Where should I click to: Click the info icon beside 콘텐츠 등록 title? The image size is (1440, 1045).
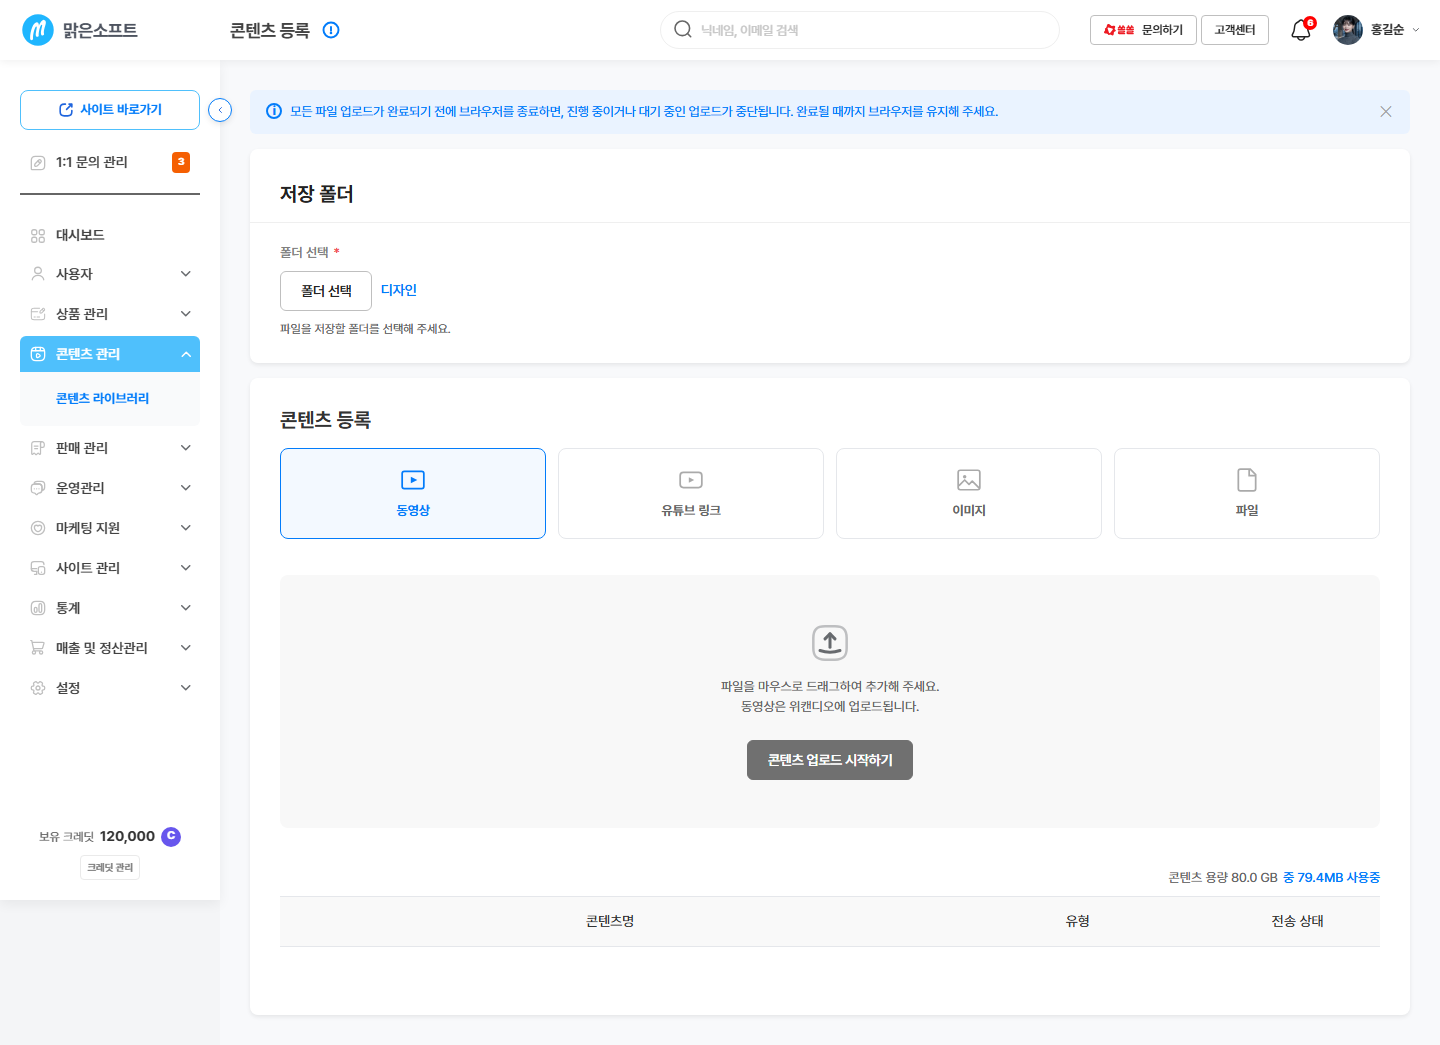pos(331,30)
